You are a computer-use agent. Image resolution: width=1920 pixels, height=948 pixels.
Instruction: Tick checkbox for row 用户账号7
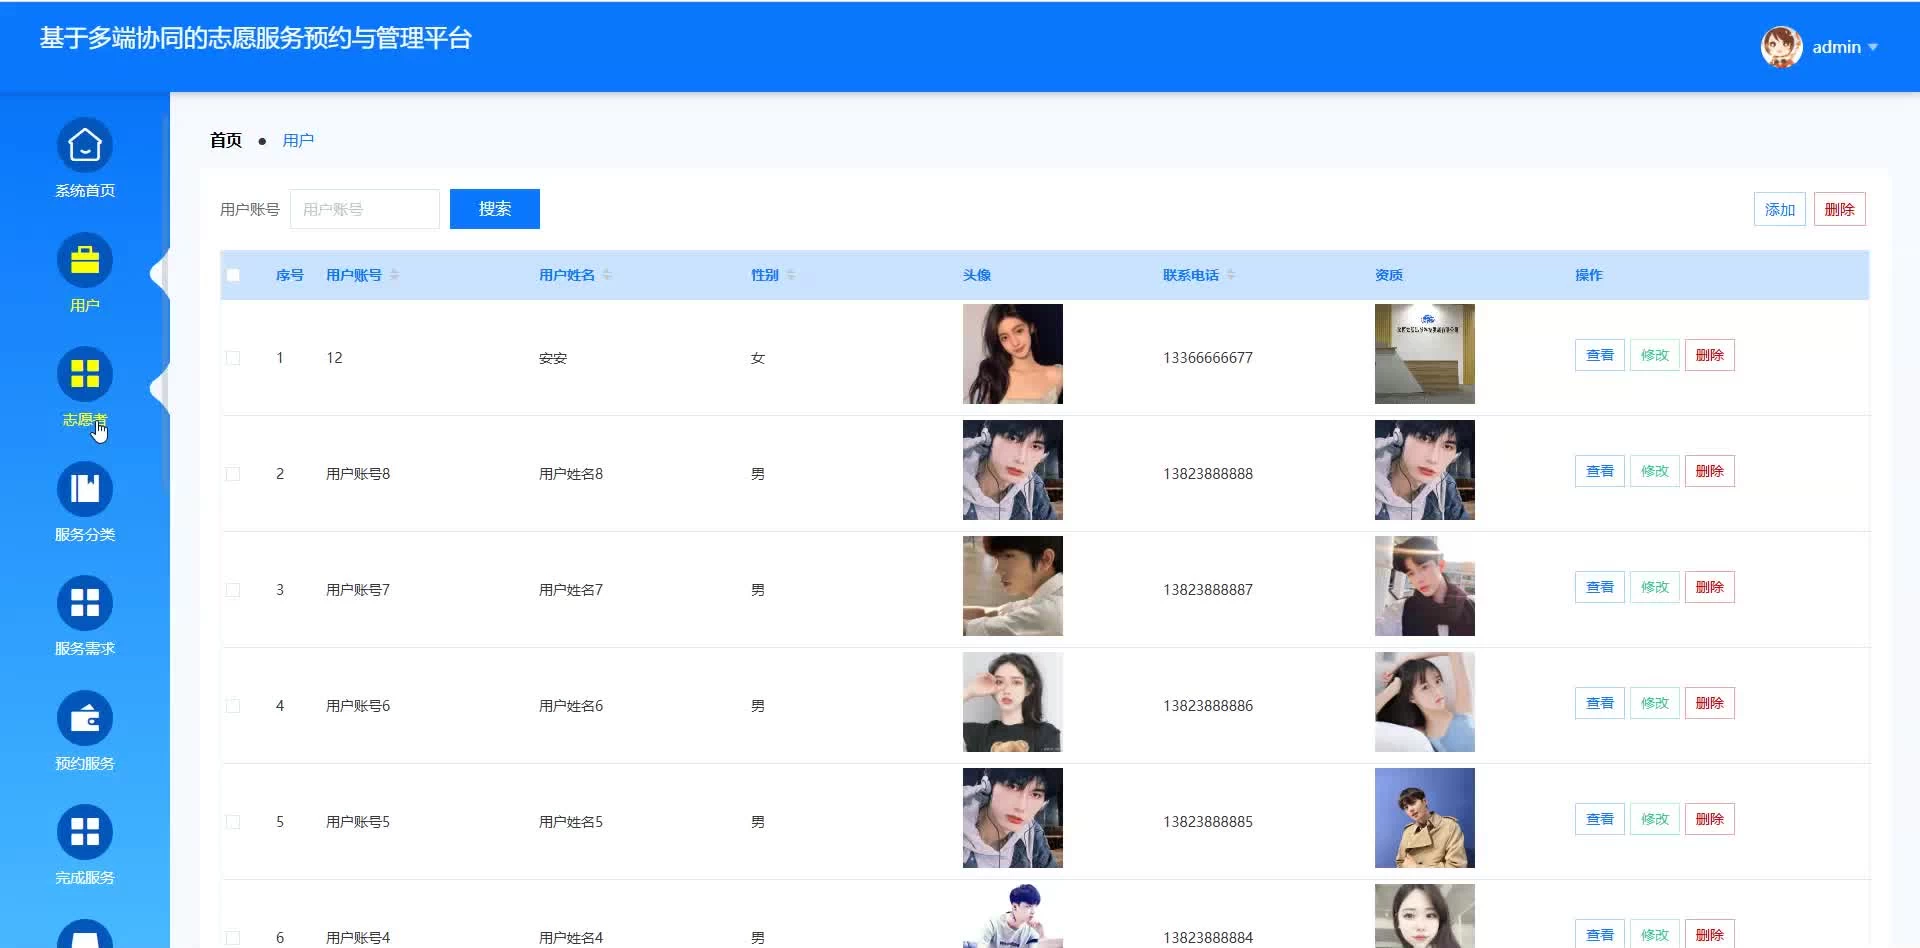click(233, 590)
